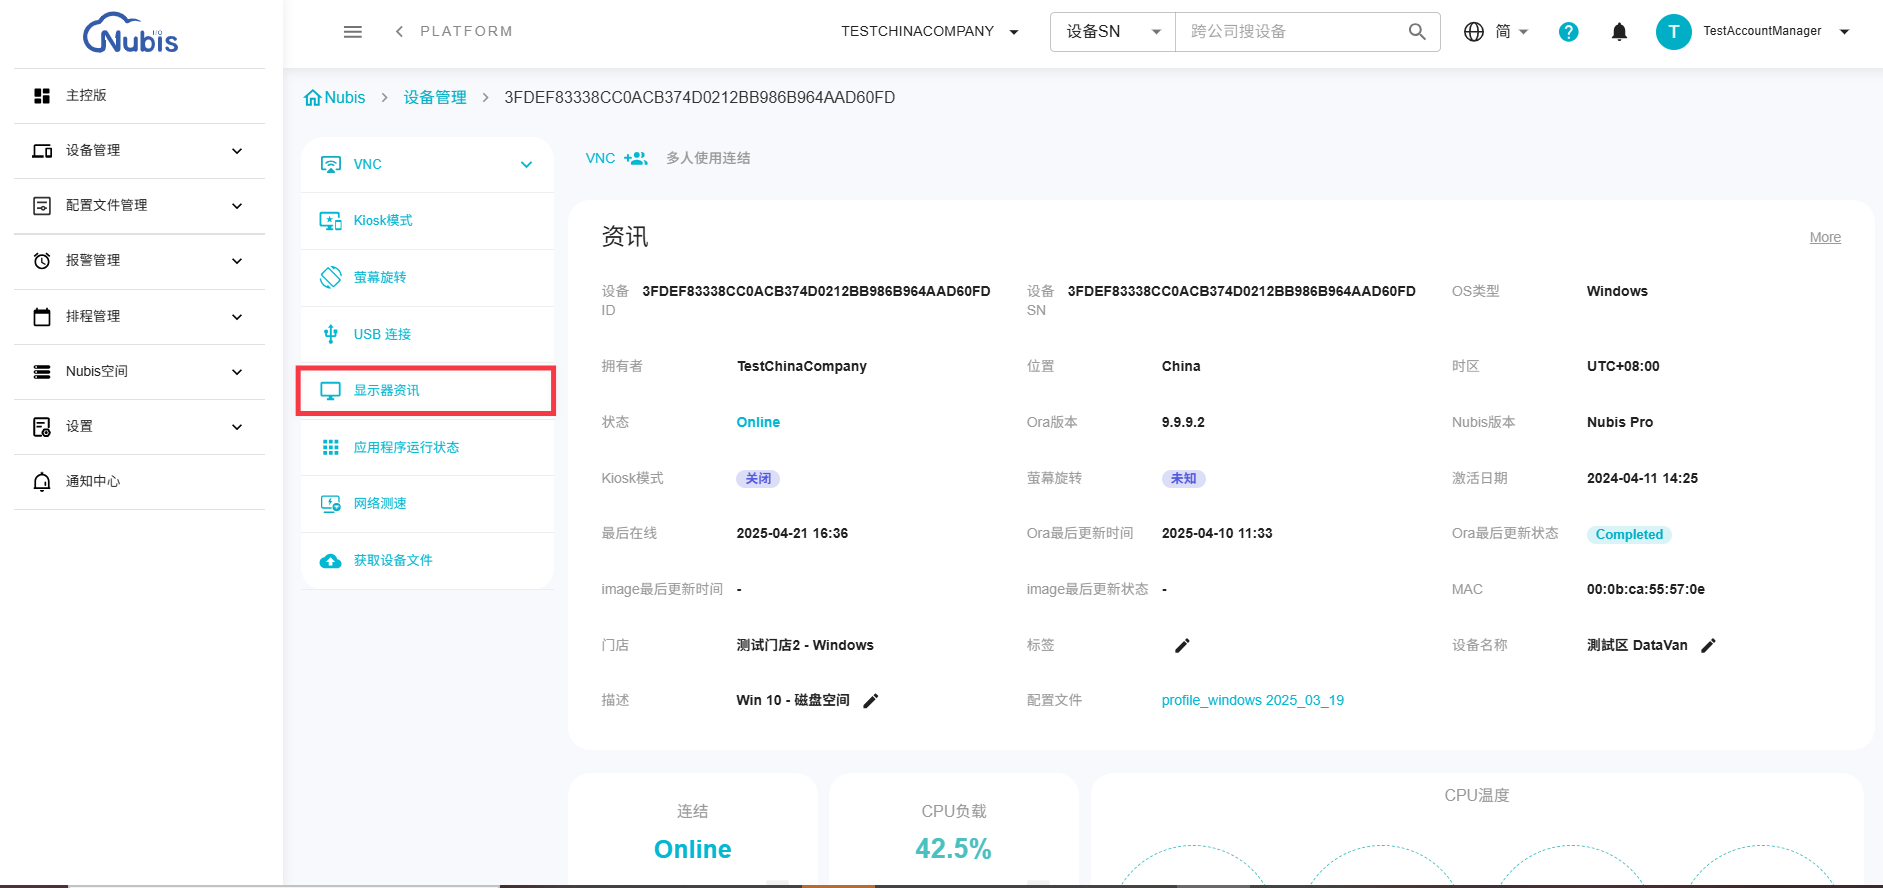Image resolution: width=1883 pixels, height=888 pixels.
Task: Expand the 设备管理 sidebar chevron
Action: click(x=237, y=151)
